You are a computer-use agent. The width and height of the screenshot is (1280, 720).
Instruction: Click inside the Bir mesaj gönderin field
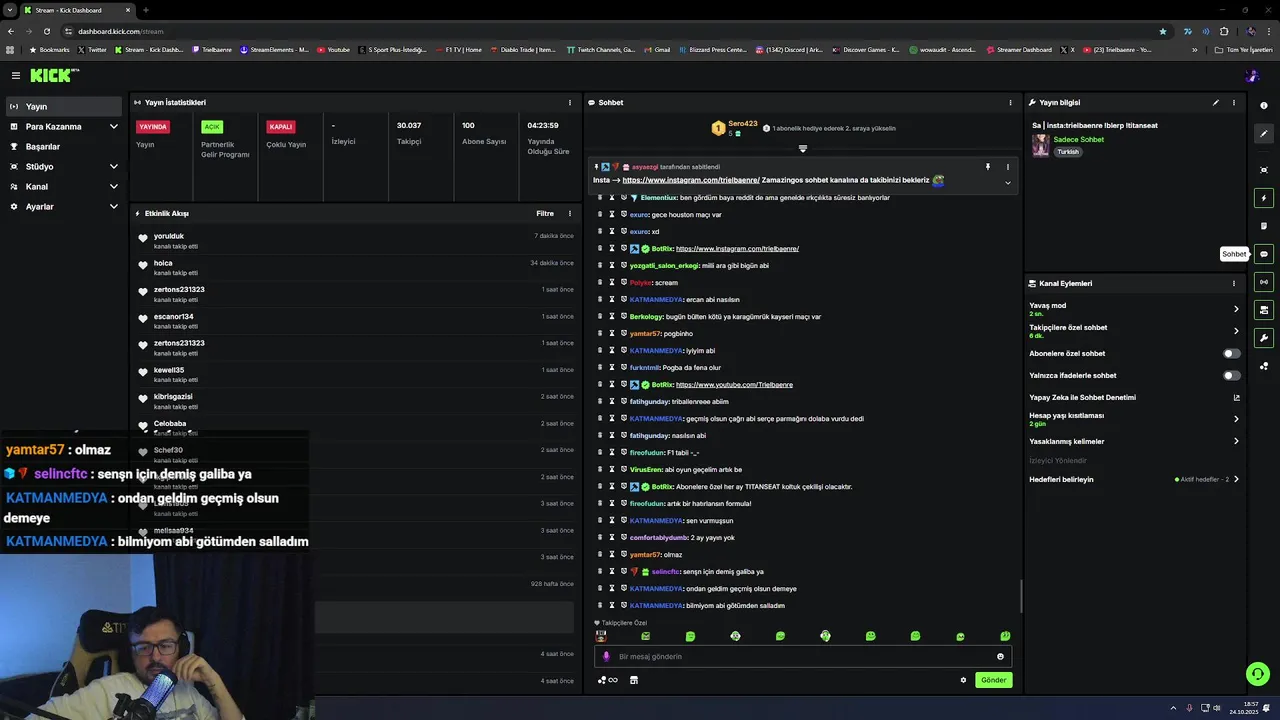[802, 657]
